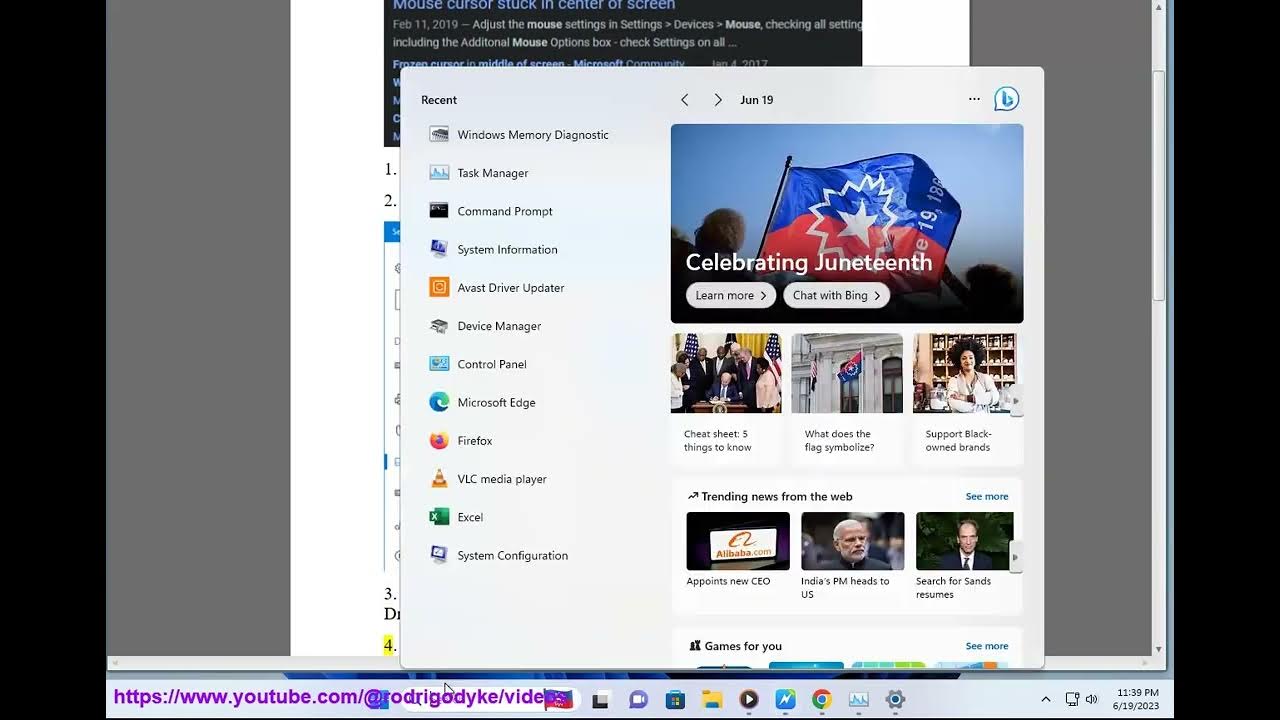Image resolution: width=1280 pixels, height=720 pixels.
Task: Open the media player taskbar icon
Action: click(748, 700)
